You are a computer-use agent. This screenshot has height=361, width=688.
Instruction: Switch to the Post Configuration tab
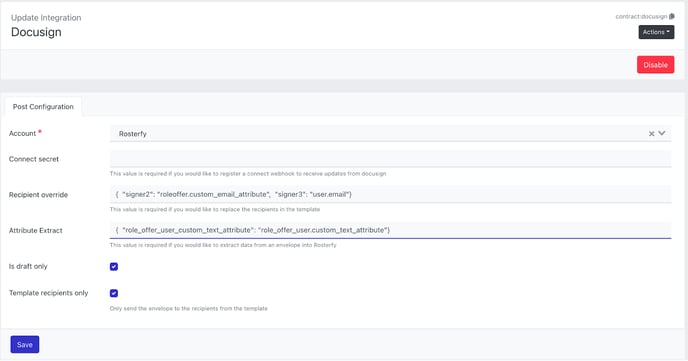click(43, 107)
